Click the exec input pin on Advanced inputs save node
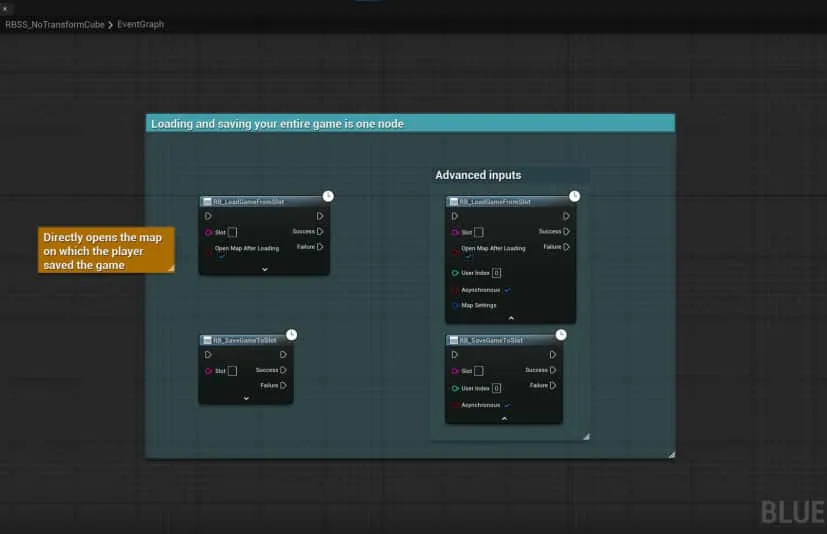The height and width of the screenshot is (534, 827). point(455,355)
